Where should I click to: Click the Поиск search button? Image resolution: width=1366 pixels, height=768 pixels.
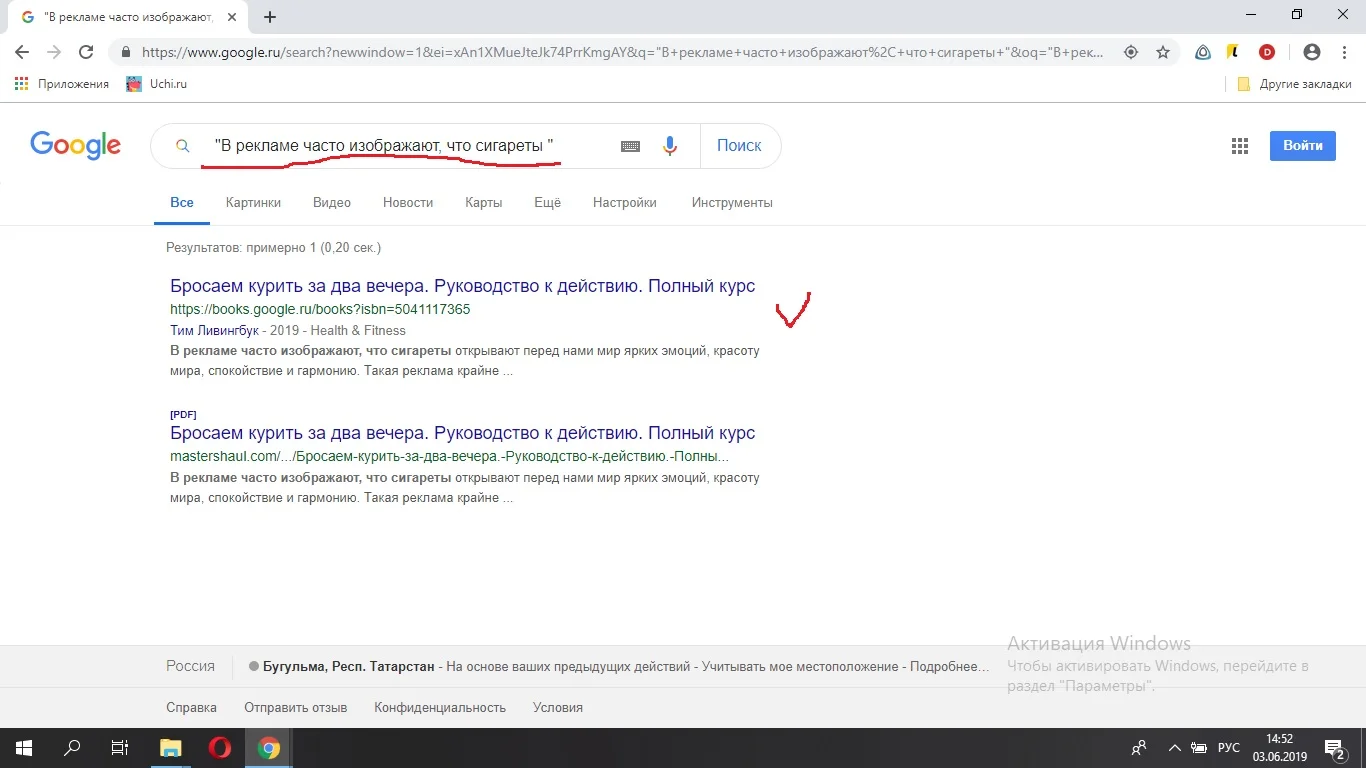point(740,146)
